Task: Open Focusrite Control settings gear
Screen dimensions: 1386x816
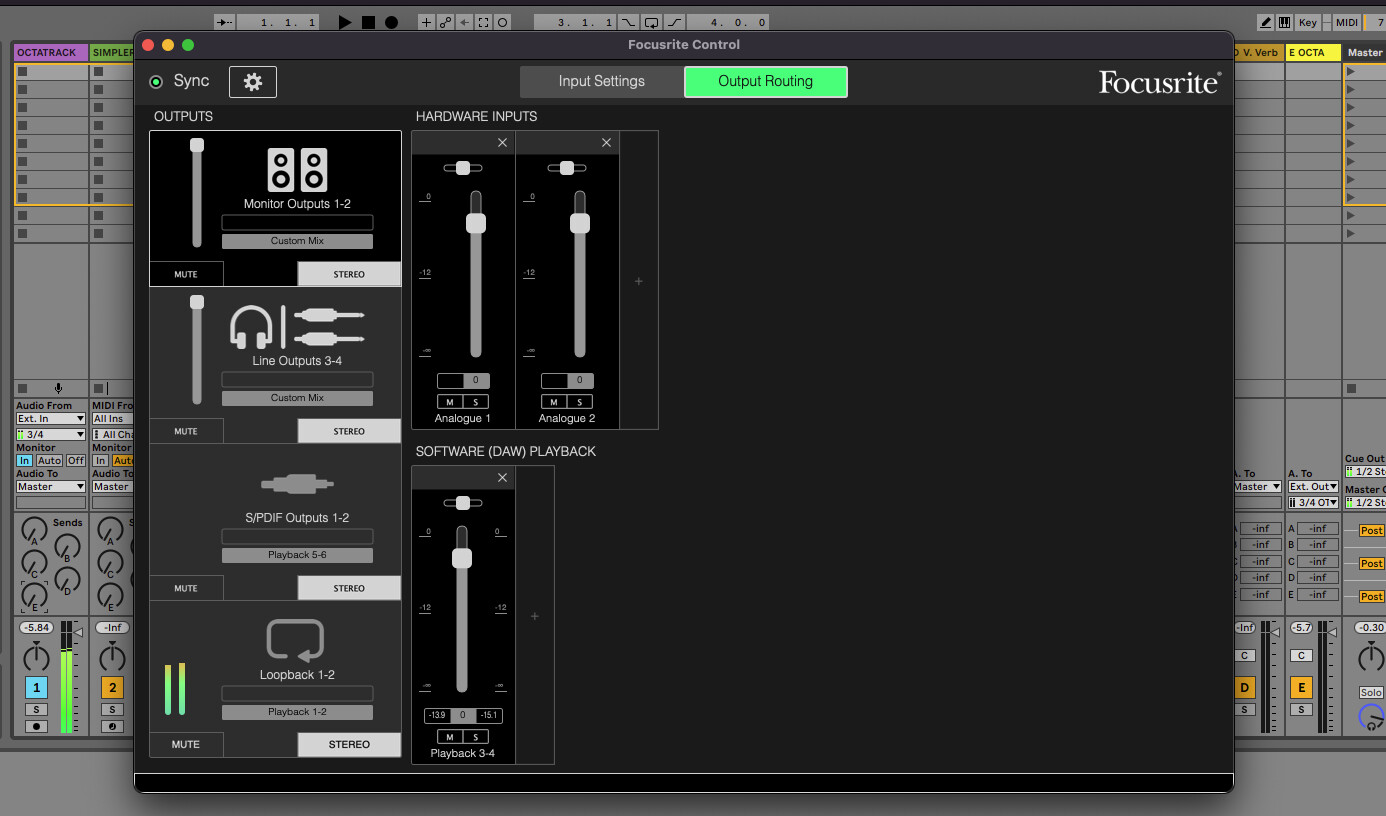Action: 252,82
